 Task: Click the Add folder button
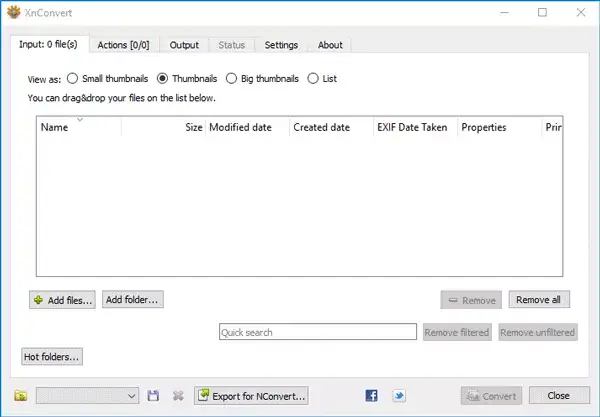[x=132, y=299]
